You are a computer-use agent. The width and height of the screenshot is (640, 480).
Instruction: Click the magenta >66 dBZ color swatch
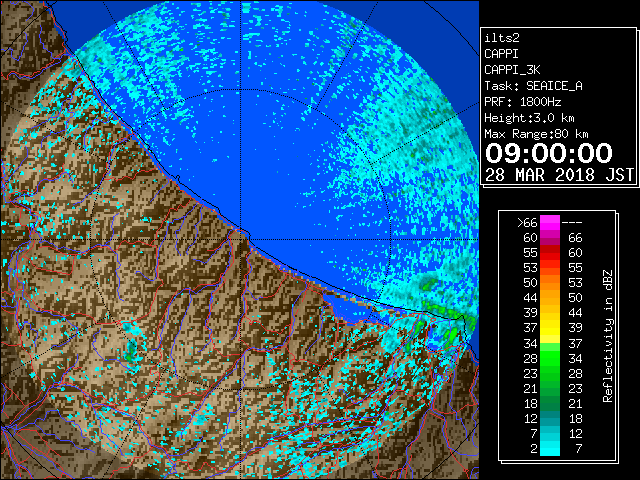pyautogui.click(x=550, y=223)
